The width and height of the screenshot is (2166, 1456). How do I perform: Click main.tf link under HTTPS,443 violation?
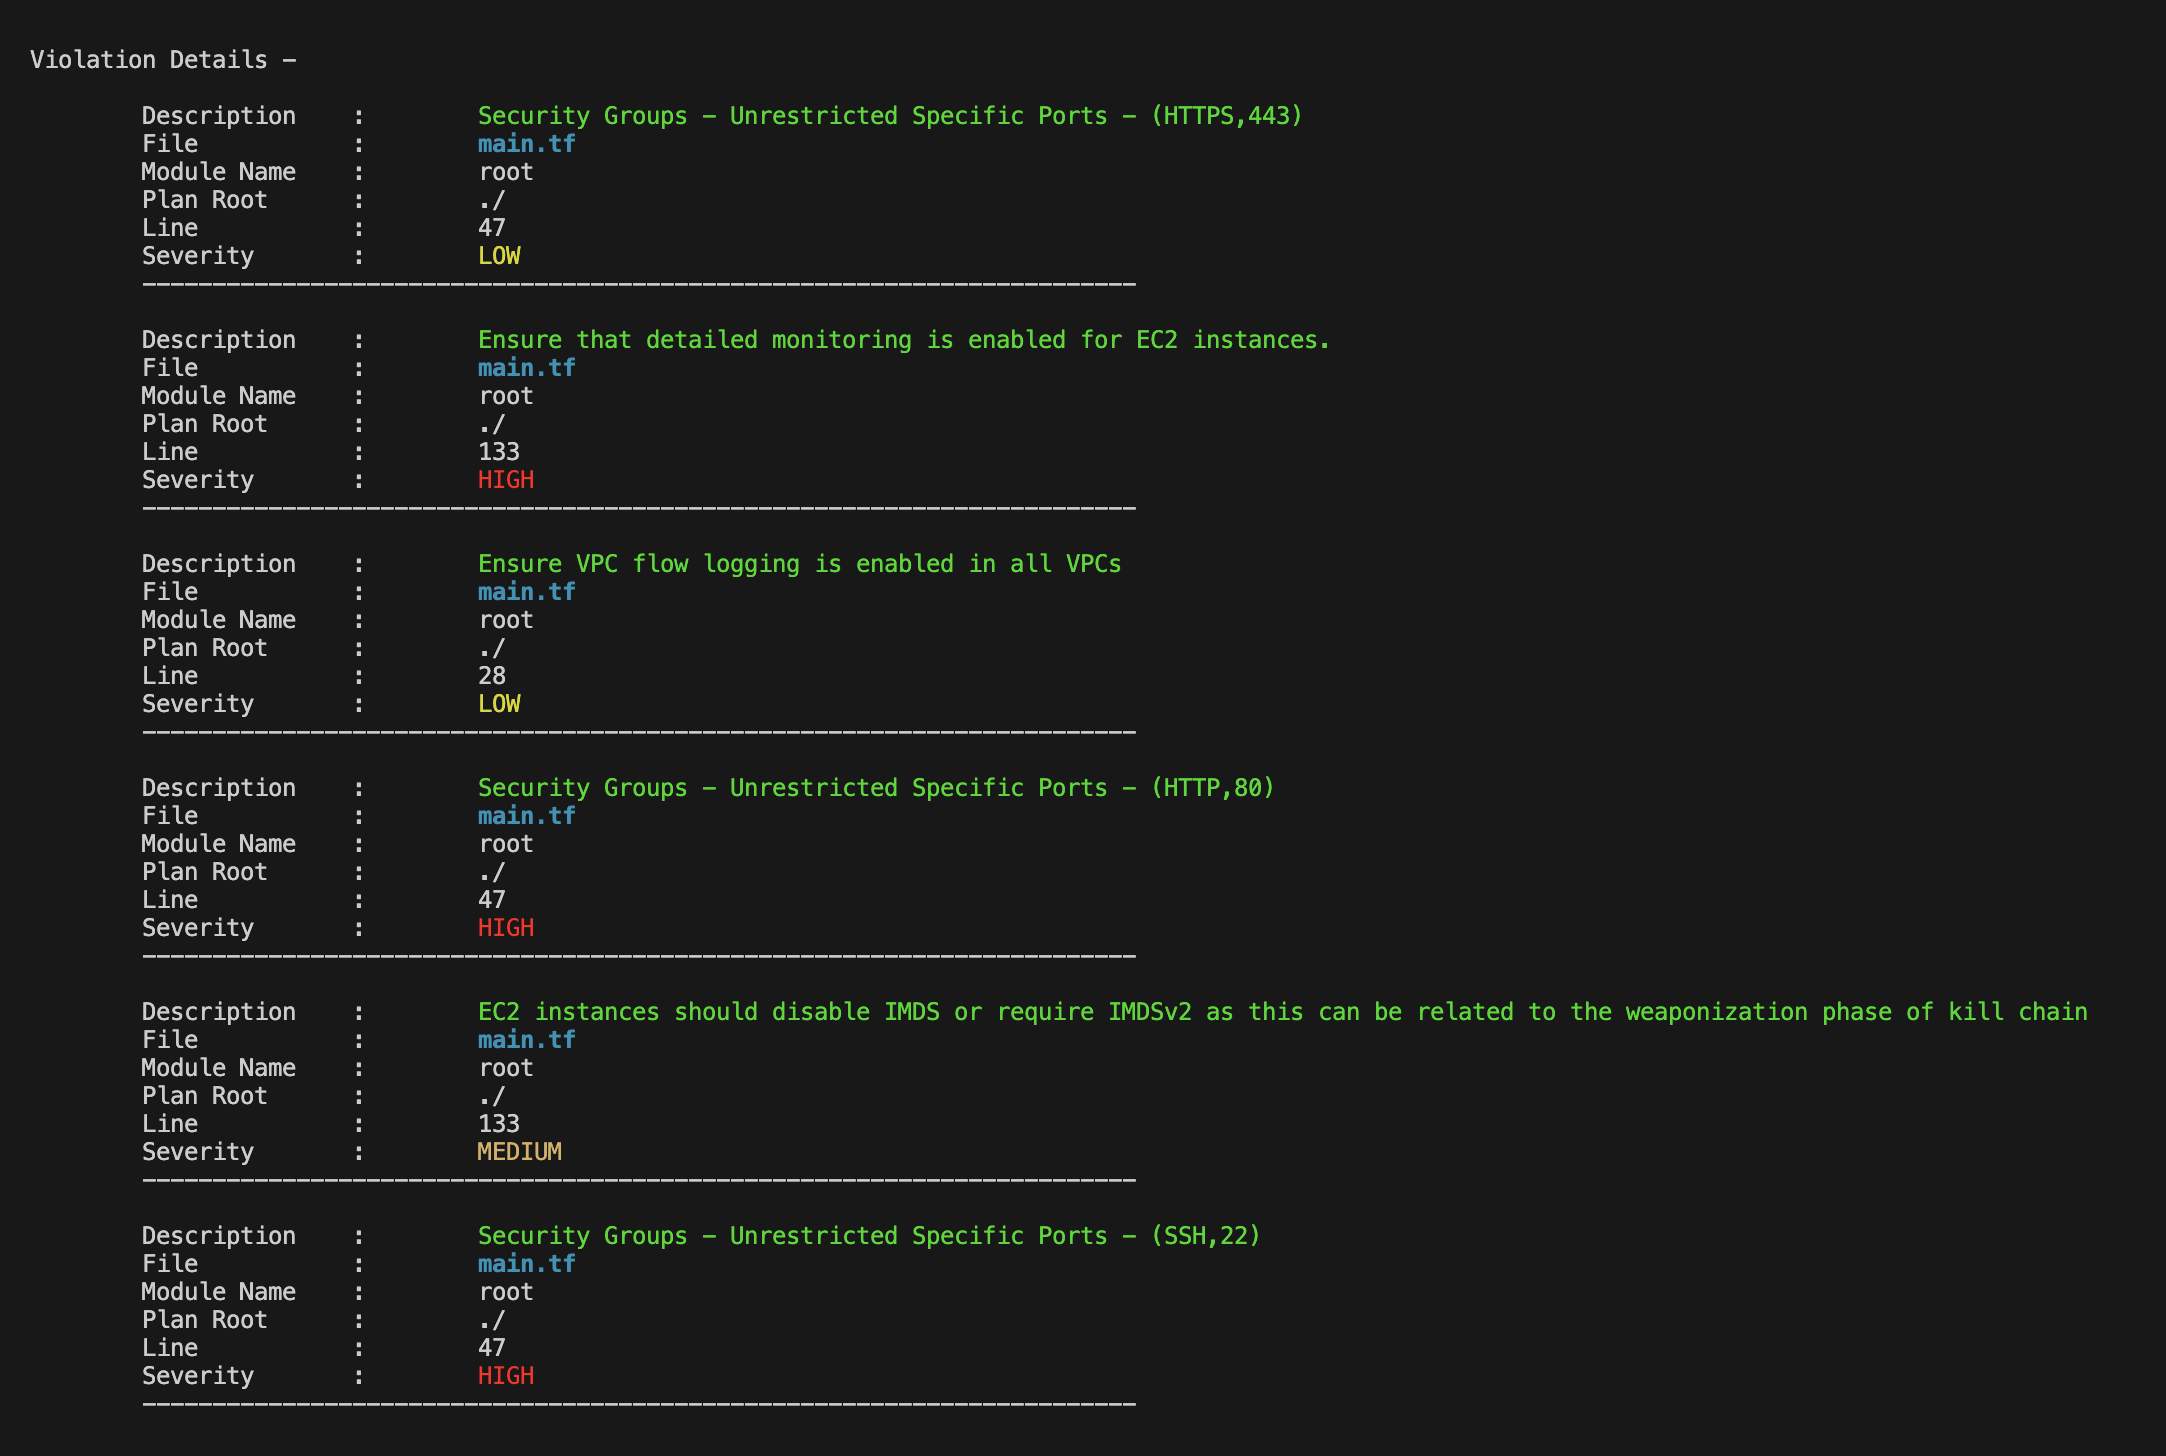(526, 144)
